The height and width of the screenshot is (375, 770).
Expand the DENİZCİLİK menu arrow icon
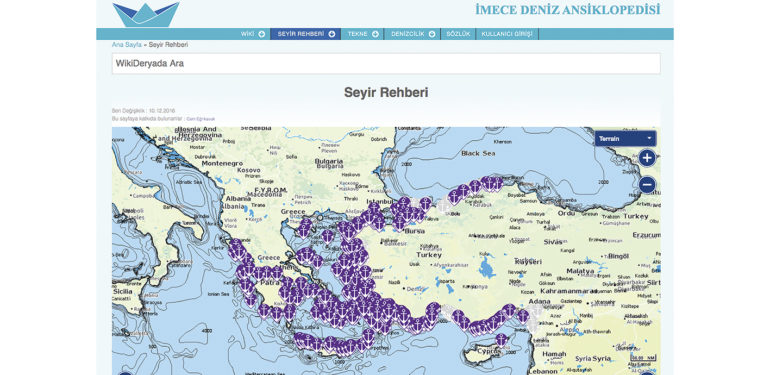coord(432,34)
